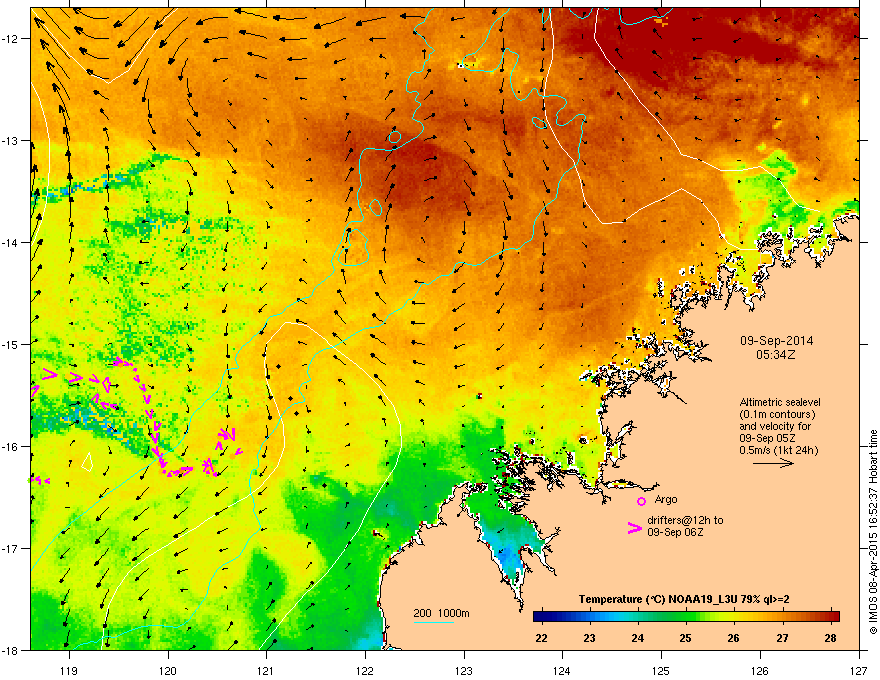
Task: Click the "Altimetric sealevel" legend text
Action: [780, 402]
